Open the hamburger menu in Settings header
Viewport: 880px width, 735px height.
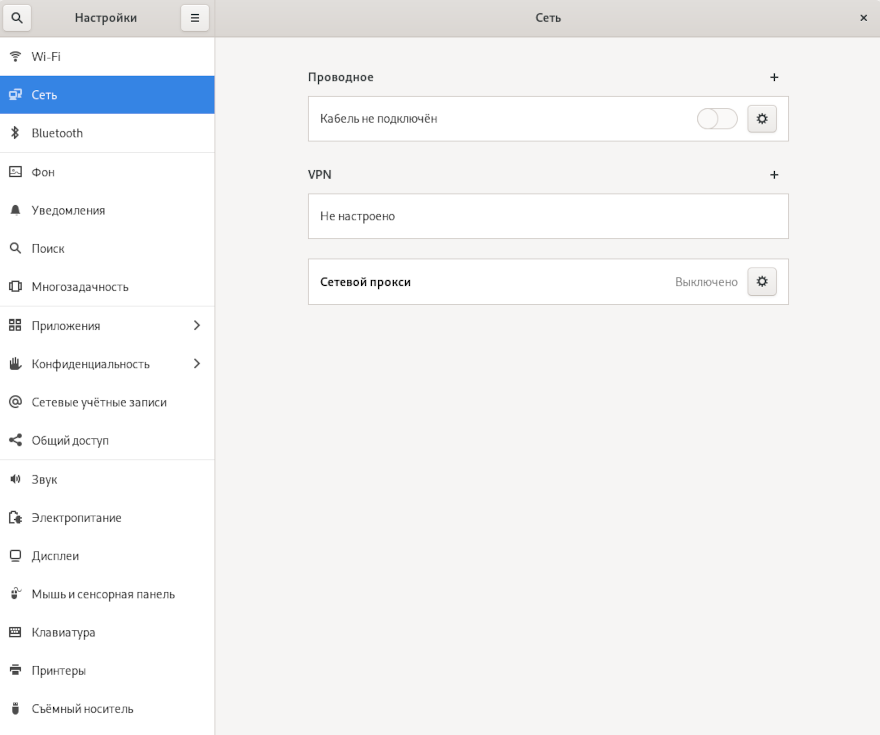[x=195, y=17]
